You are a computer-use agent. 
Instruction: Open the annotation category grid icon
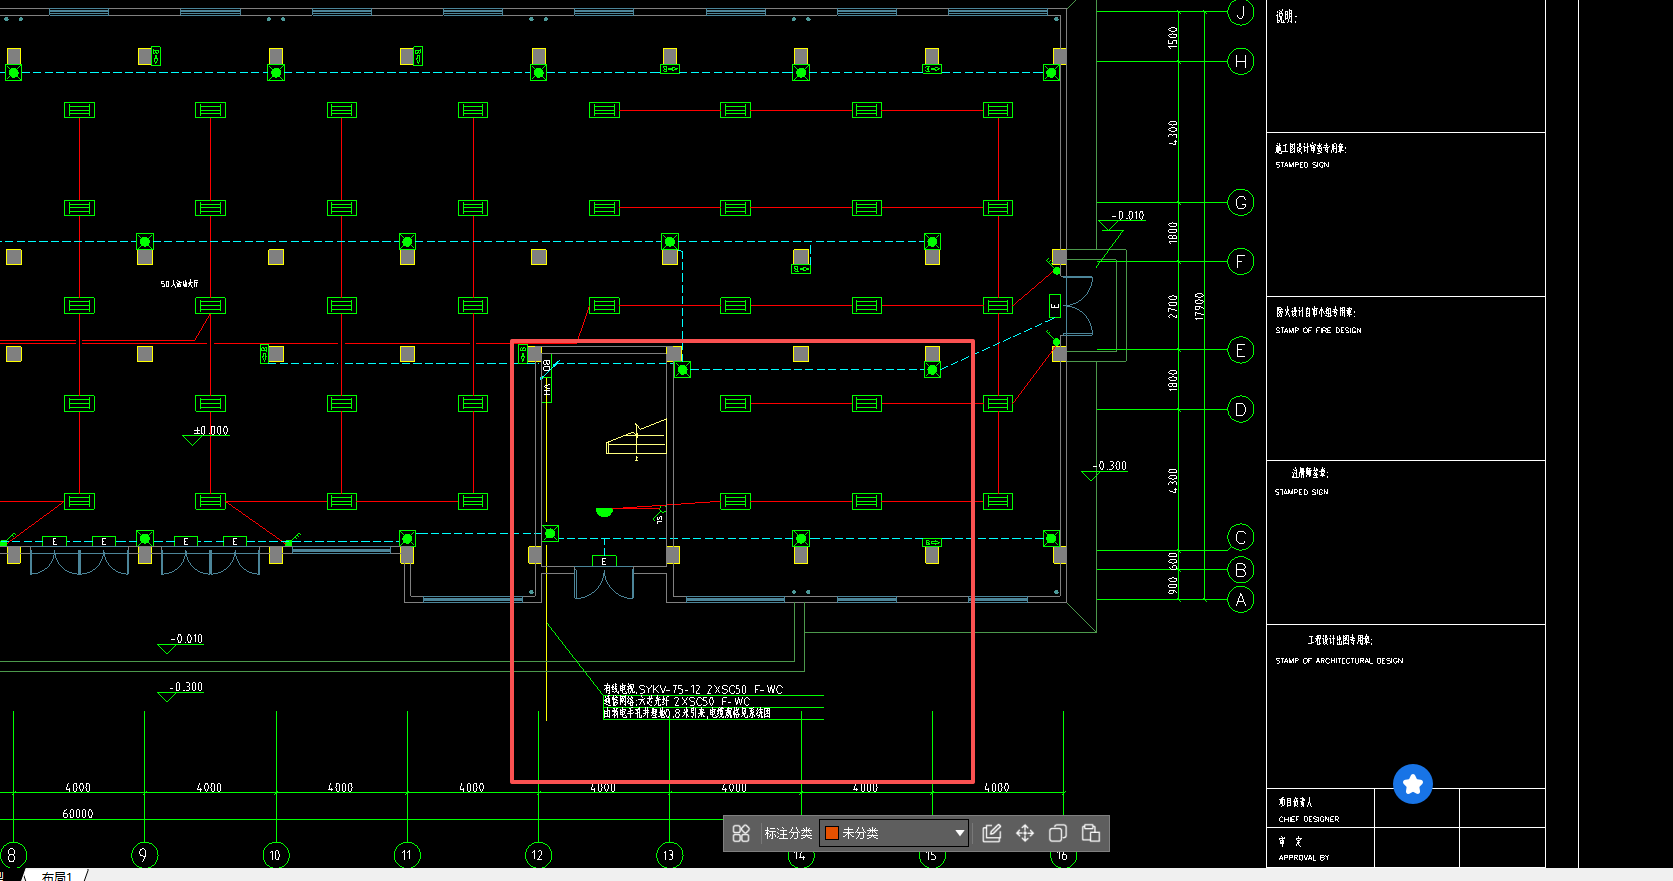741,833
